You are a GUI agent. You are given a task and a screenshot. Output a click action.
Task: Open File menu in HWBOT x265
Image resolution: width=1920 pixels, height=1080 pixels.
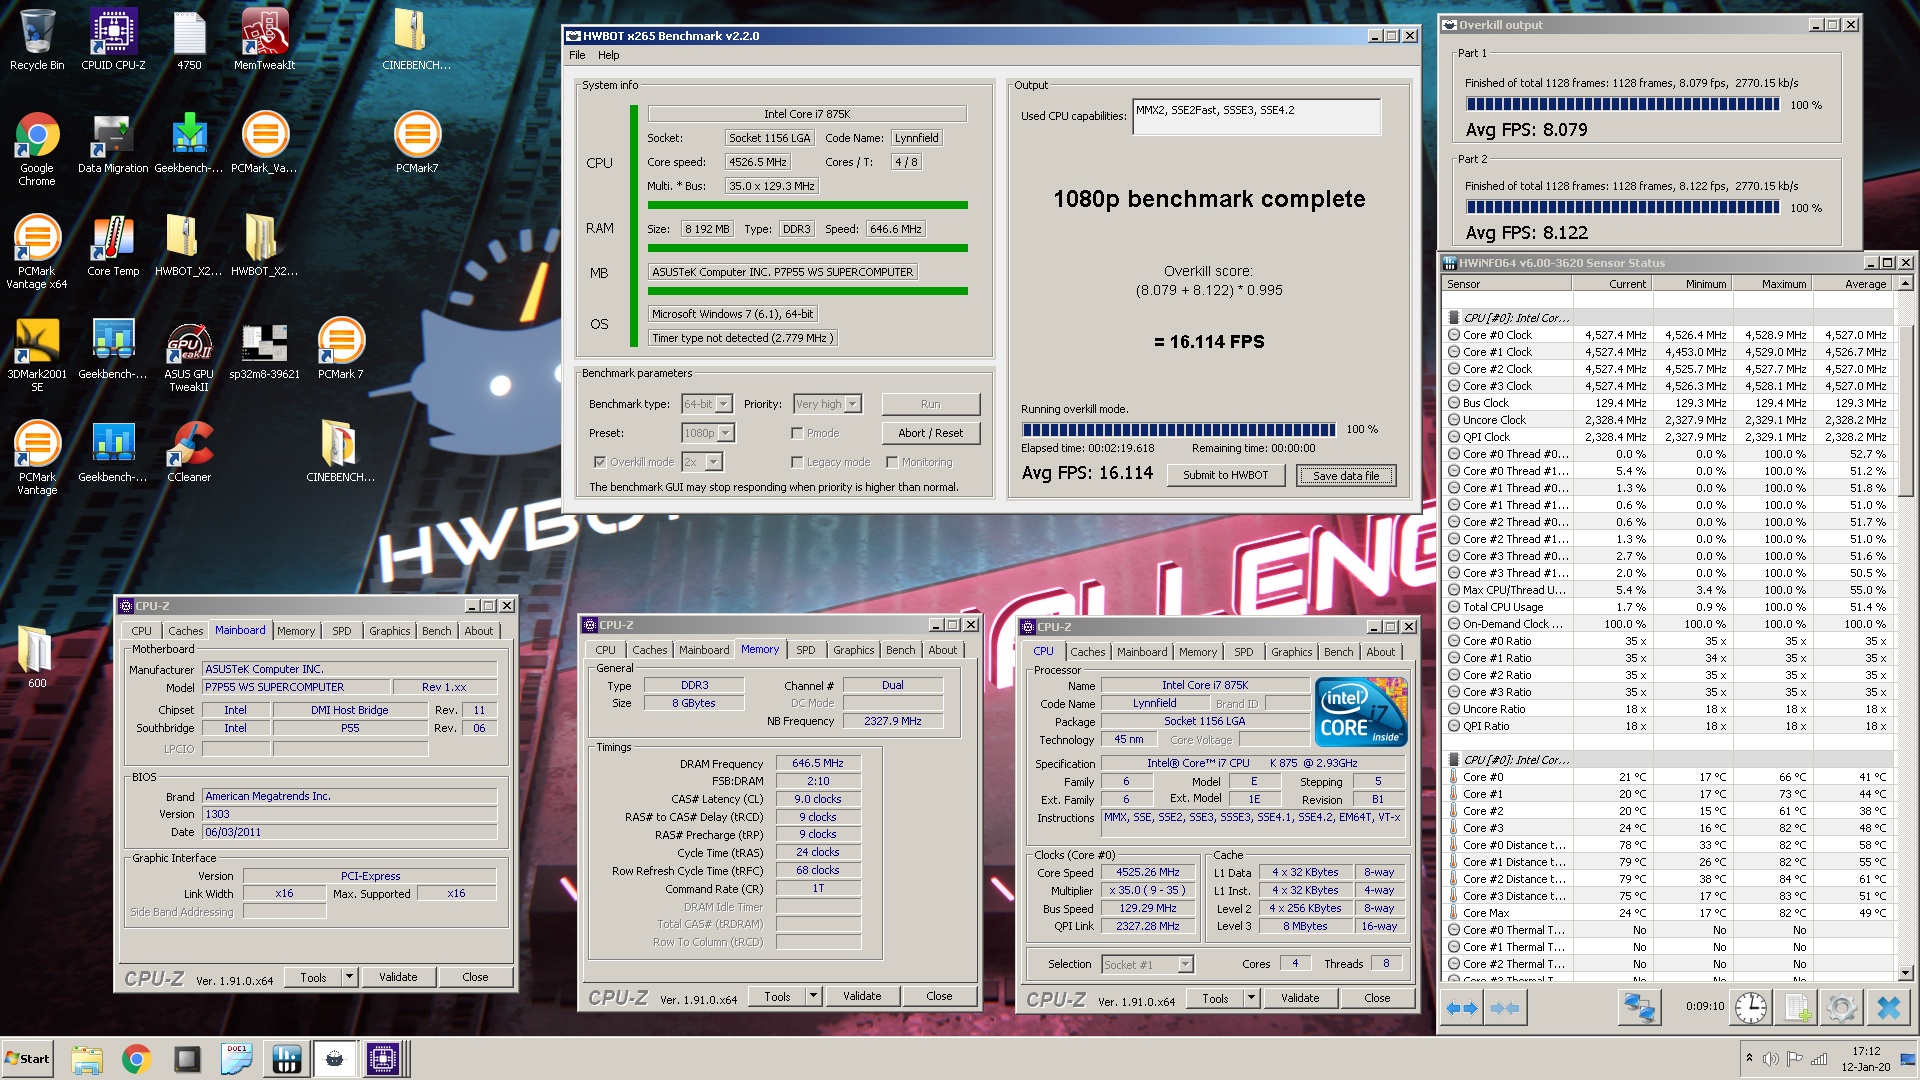pos(577,55)
